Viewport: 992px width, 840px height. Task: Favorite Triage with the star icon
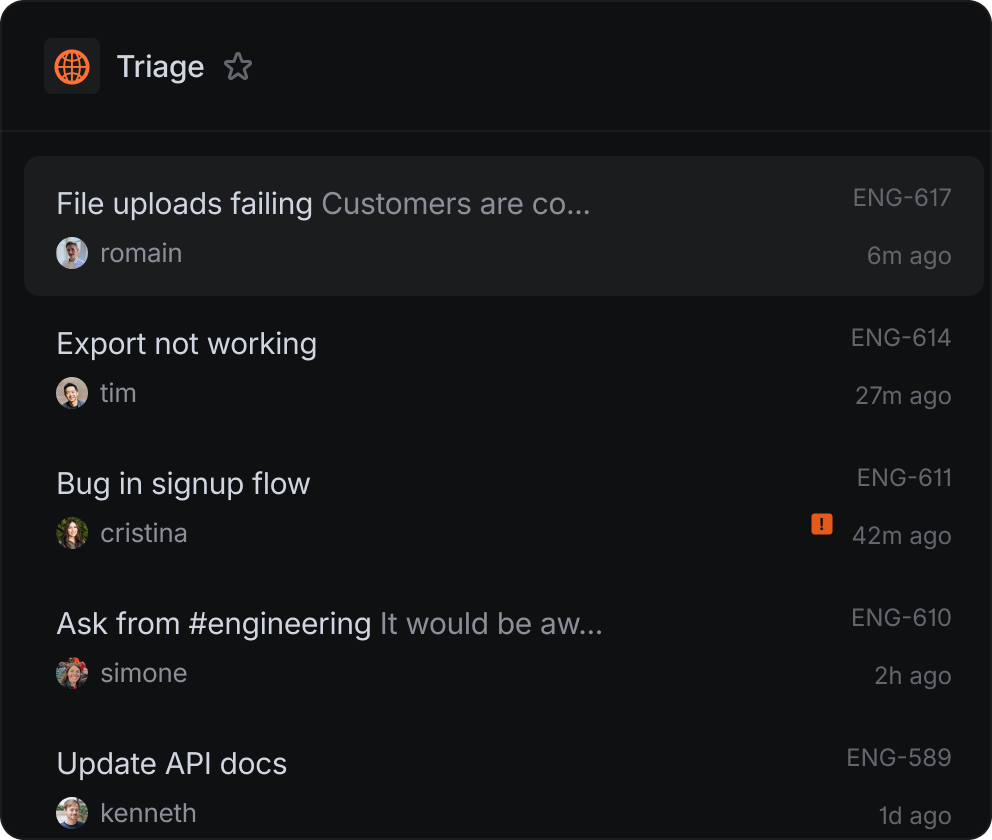point(238,67)
